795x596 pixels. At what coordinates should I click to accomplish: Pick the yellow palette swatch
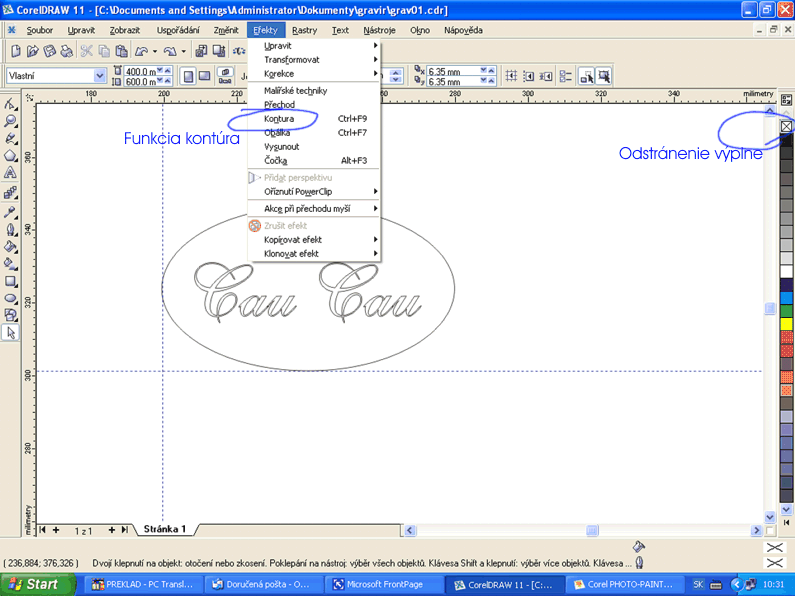(x=786, y=323)
